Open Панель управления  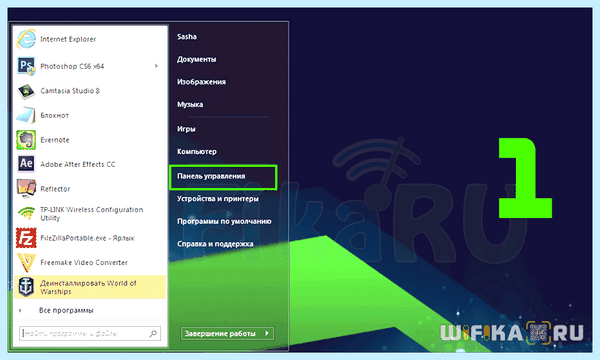click(x=223, y=177)
